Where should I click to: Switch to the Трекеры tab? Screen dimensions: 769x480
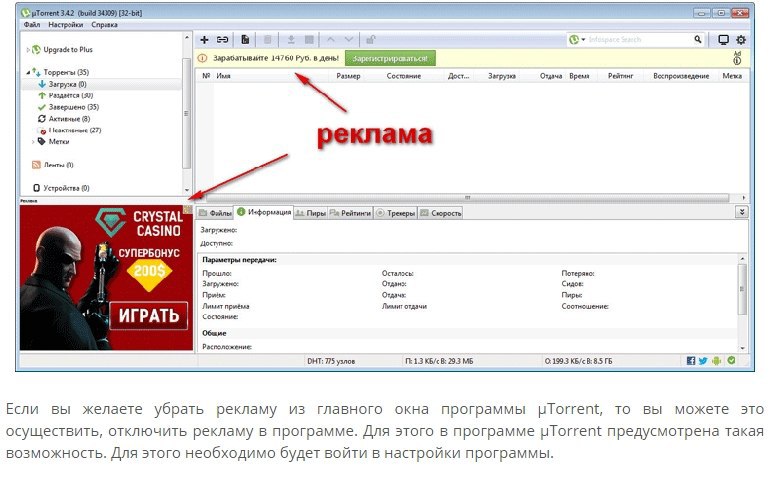pyautogui.click(x=399, y=213)
